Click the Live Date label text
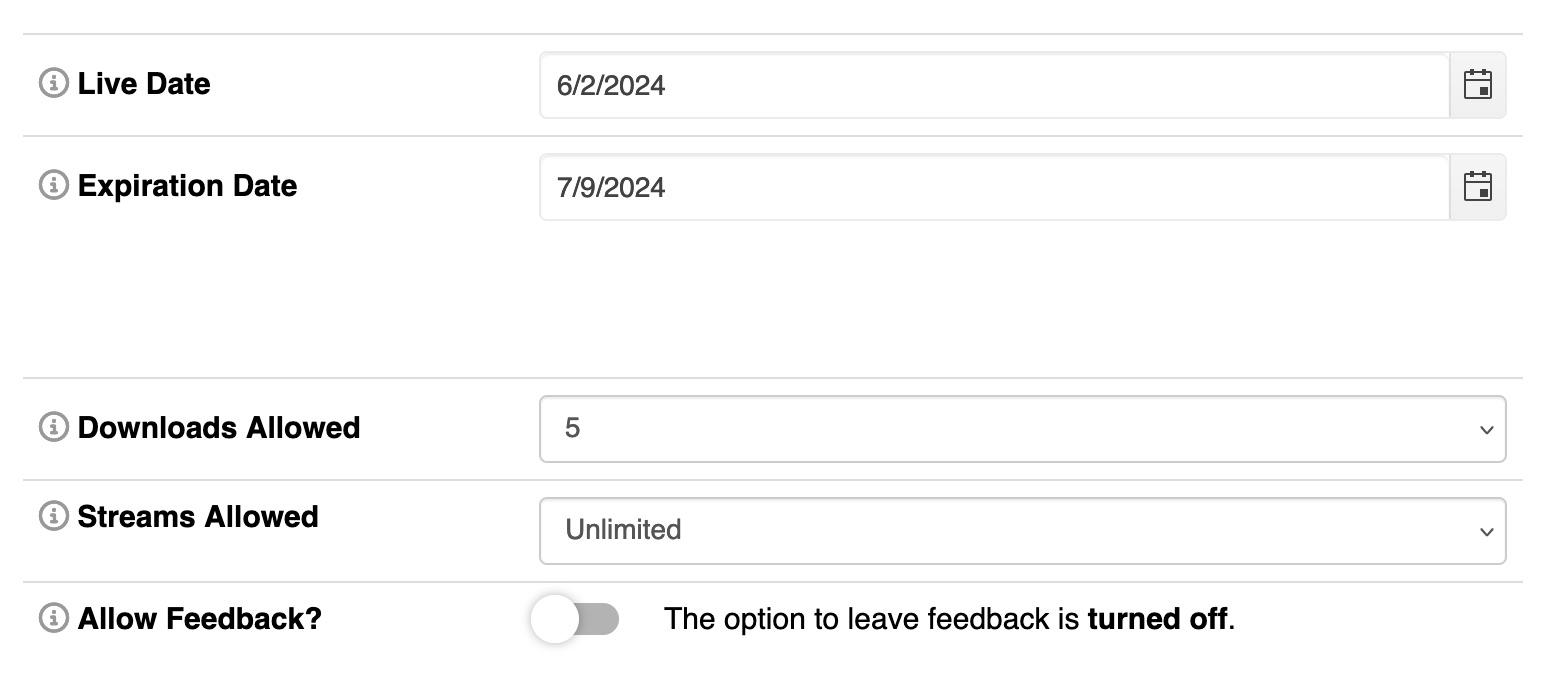 (144, 84)
